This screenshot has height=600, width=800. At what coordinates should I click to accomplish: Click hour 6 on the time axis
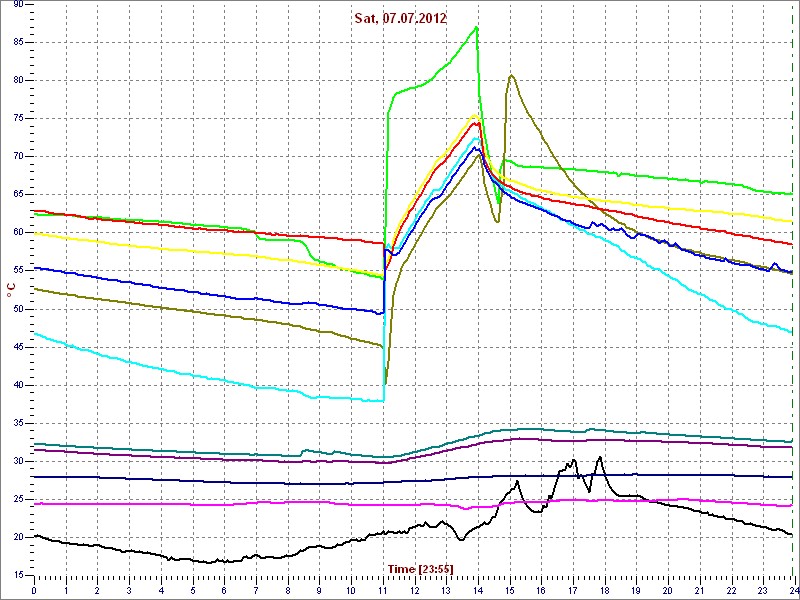tap(224, 591)
